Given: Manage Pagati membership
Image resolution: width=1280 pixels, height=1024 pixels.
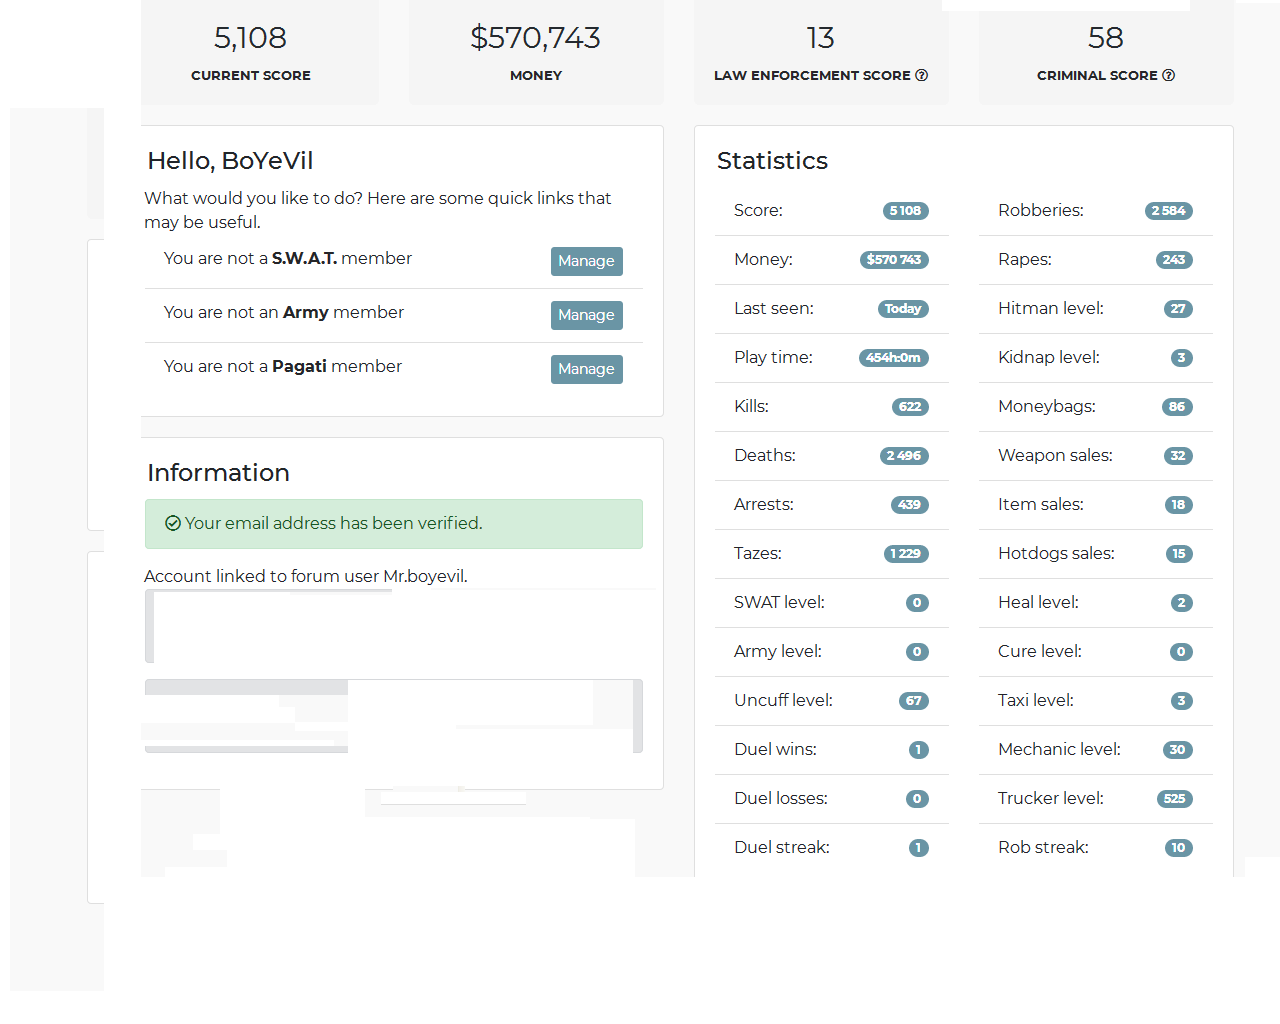Looking at the screenshot, I should 587,369.
